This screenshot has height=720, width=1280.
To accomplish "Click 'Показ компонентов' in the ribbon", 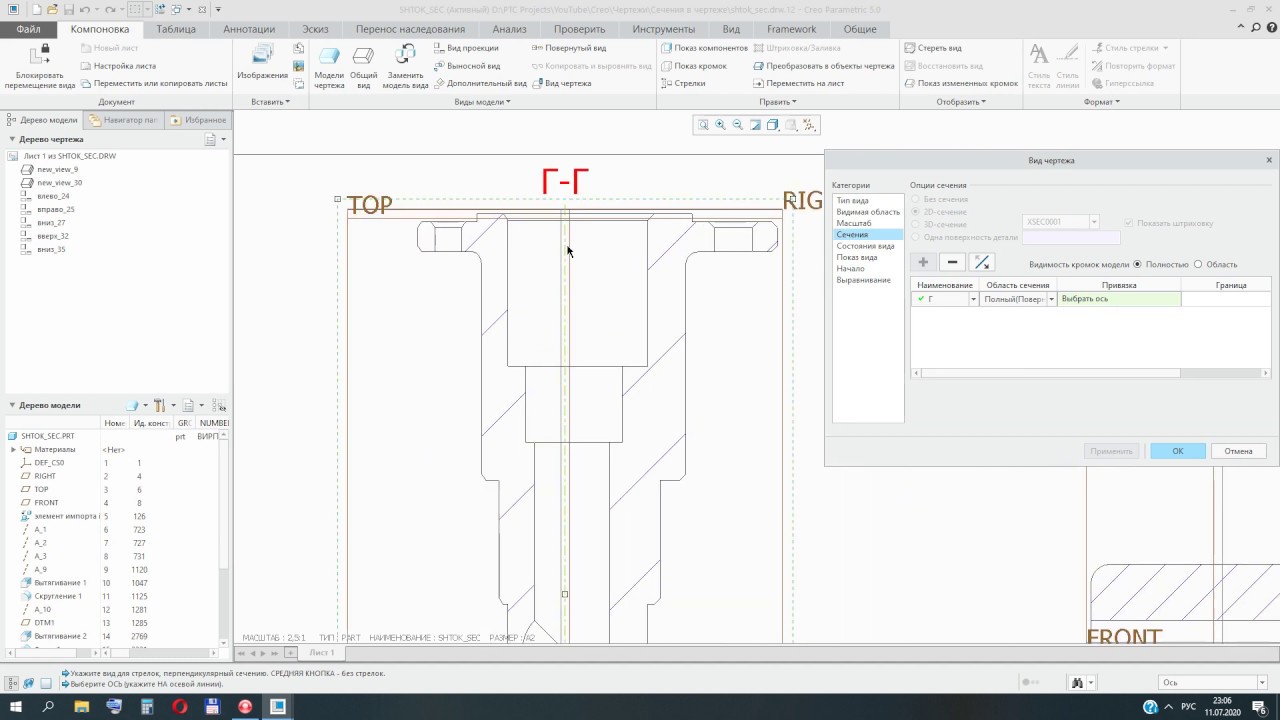I will pyautogui.click(x=704, y=48).
